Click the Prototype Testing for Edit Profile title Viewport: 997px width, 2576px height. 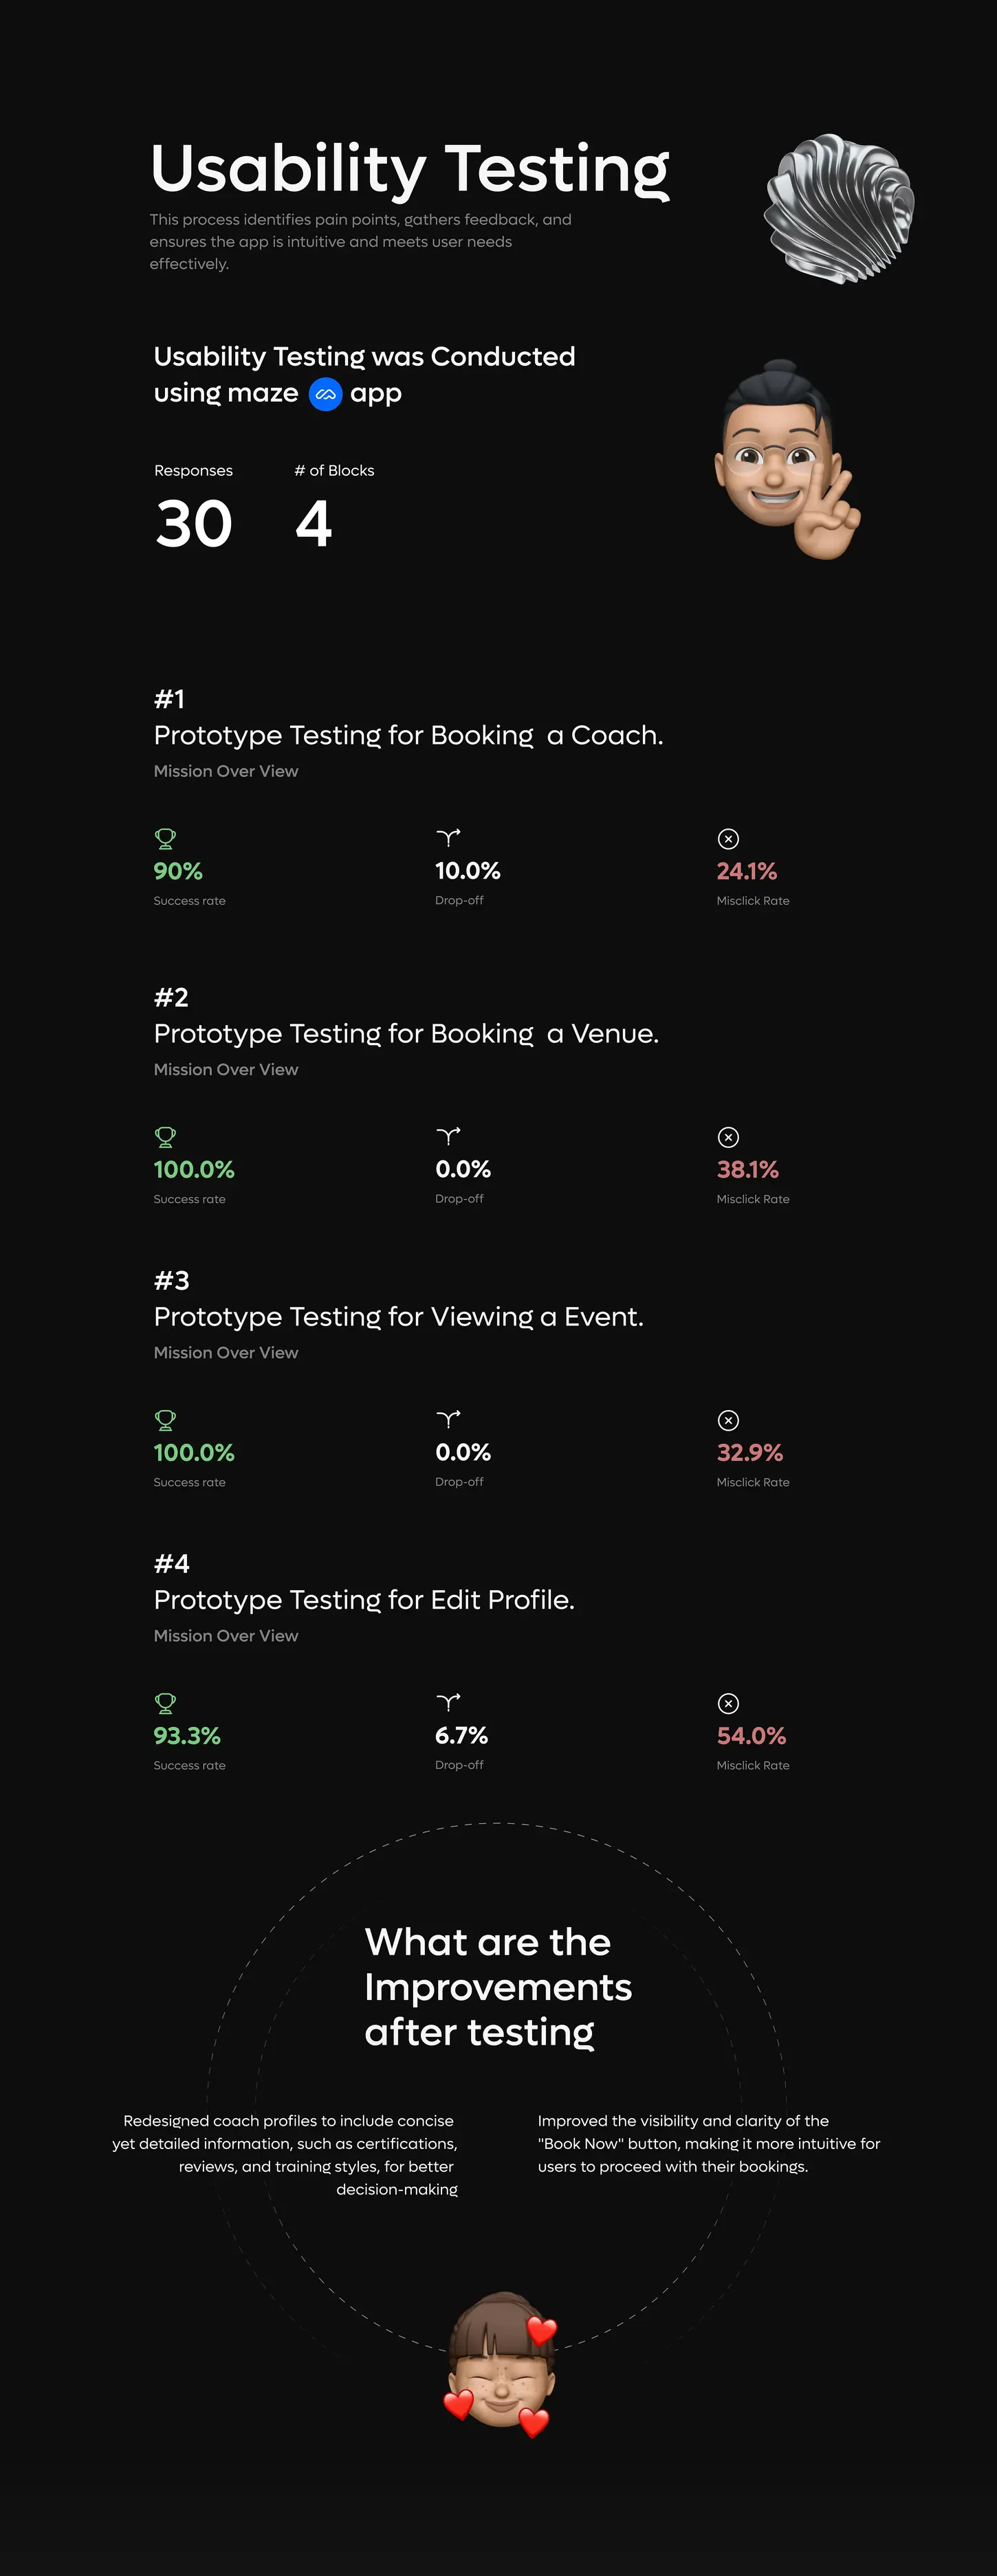(x=364, y=1600)
